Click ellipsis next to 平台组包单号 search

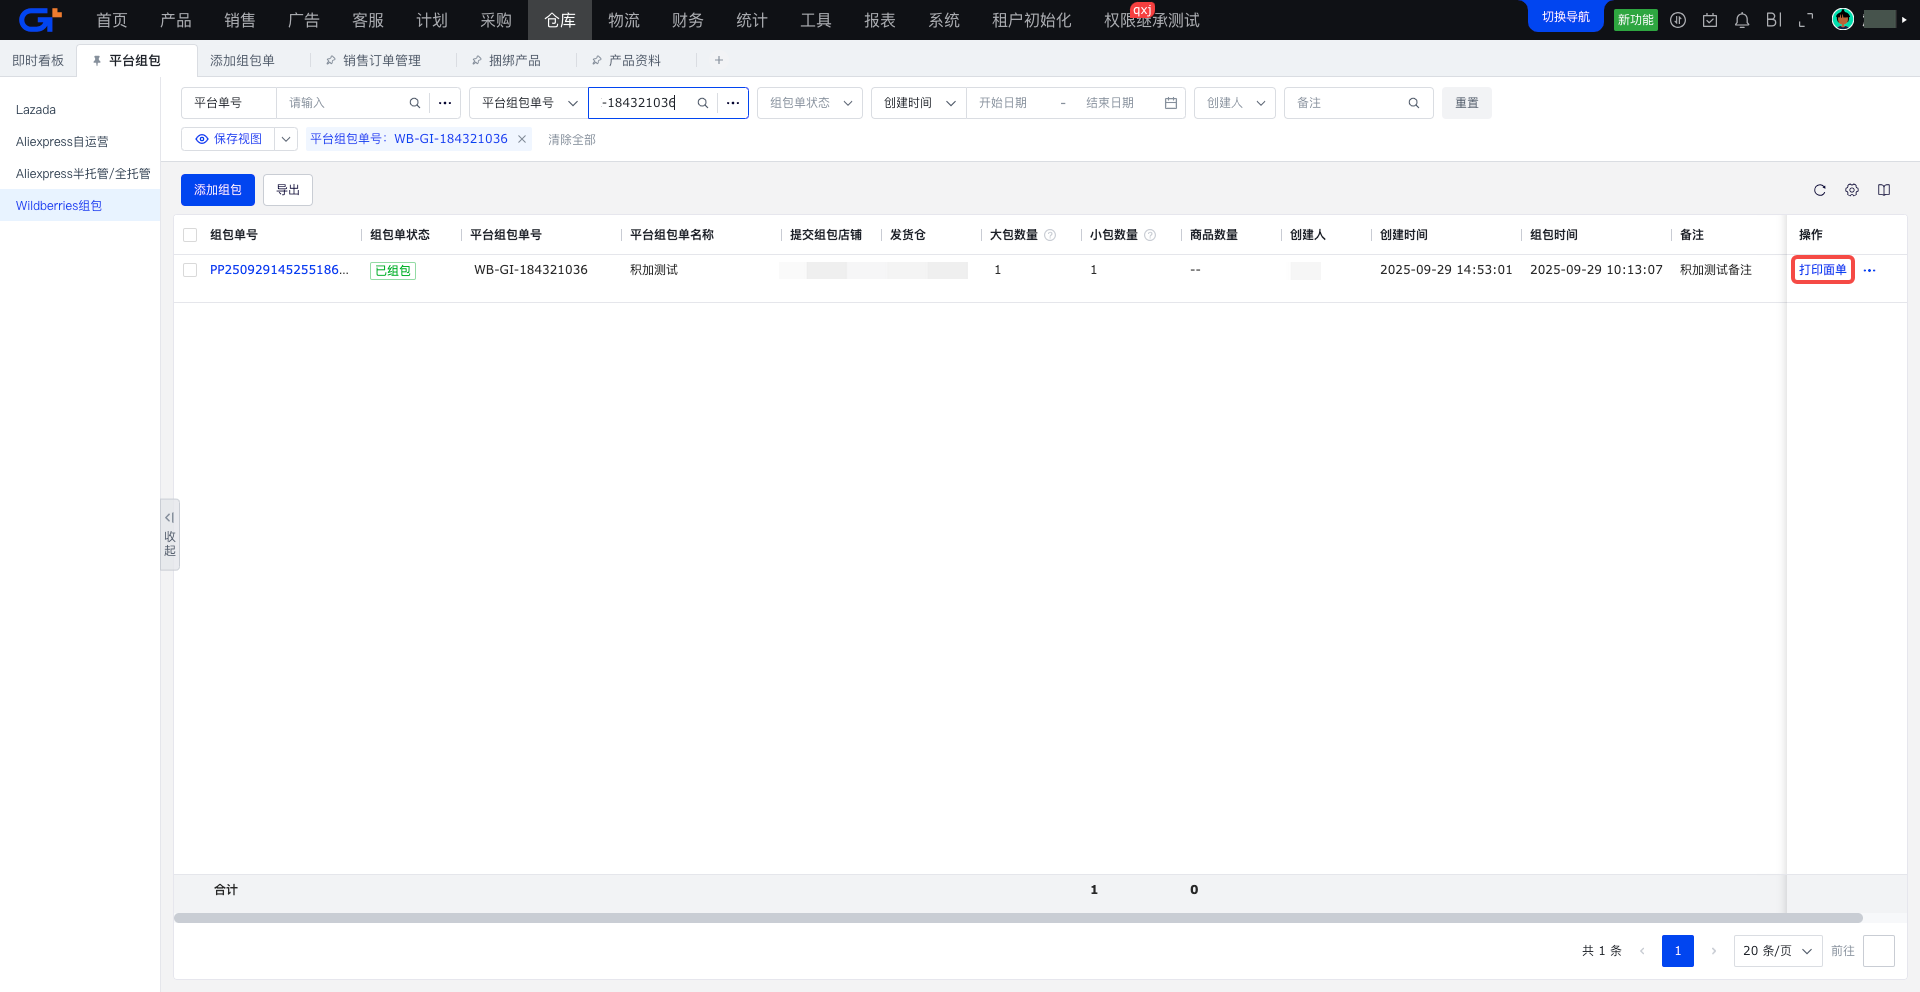(x=733, y=103)
